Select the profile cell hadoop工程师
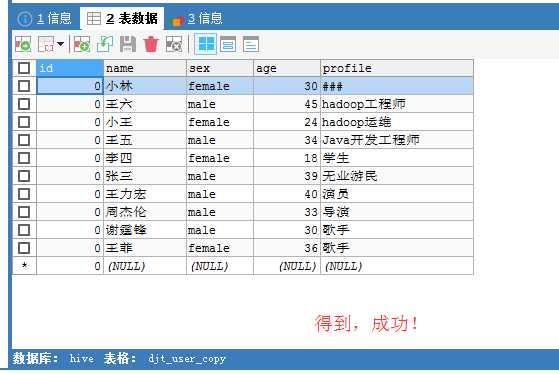This screenshot has width=559, height=374. coord(397,104)
